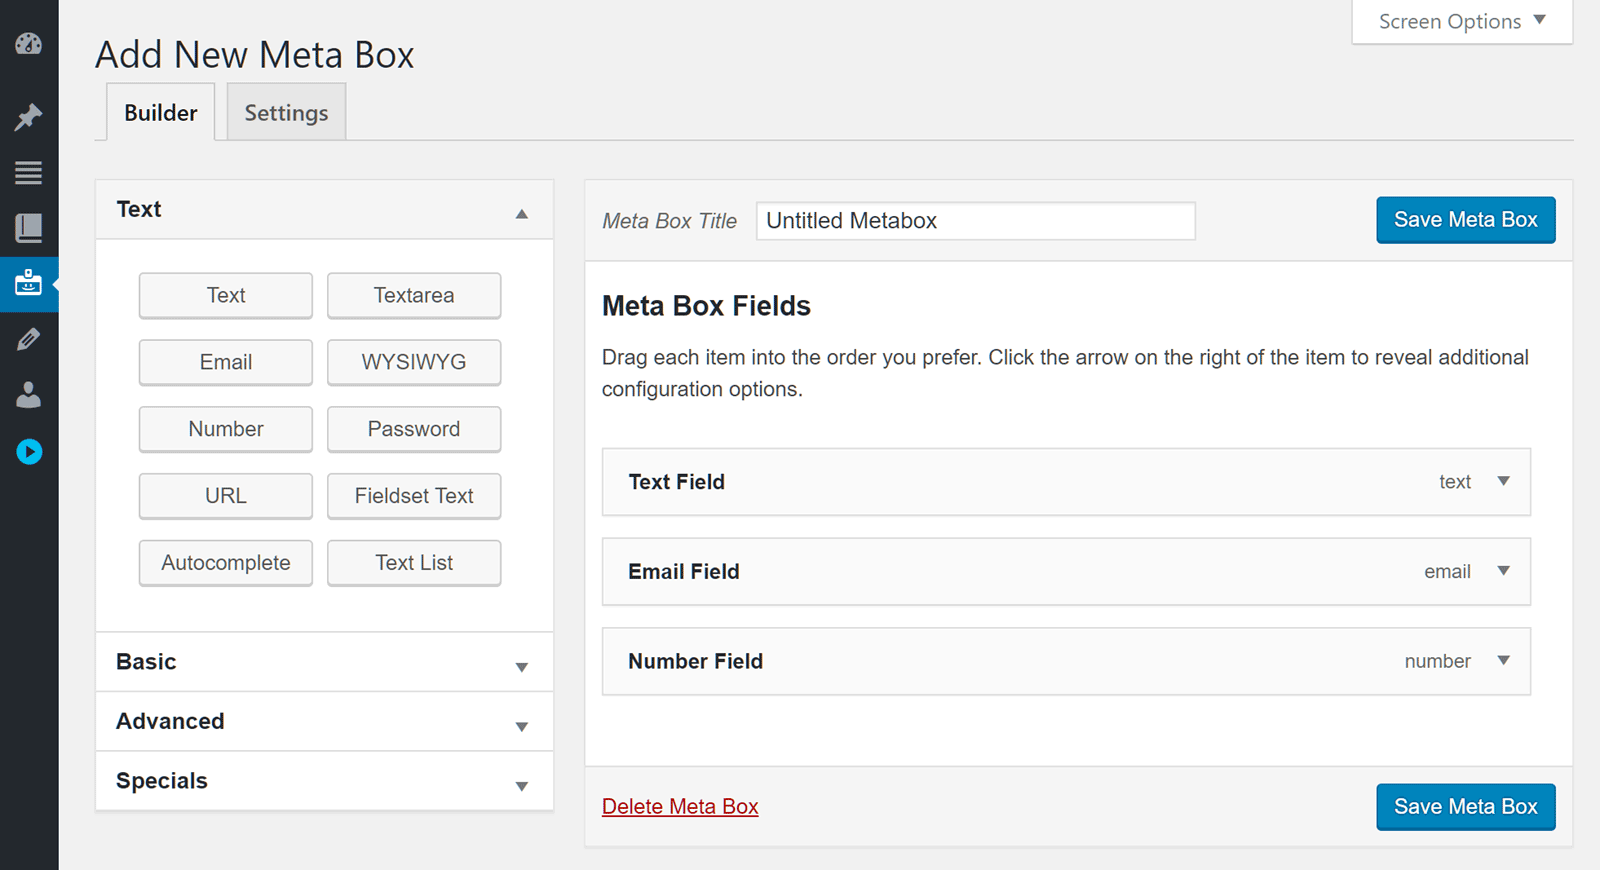Image resolution: width=1600 pixels, height=870 pixels.
Task: Open the Pages book icon in sidebar
Action: pos(28,228)
